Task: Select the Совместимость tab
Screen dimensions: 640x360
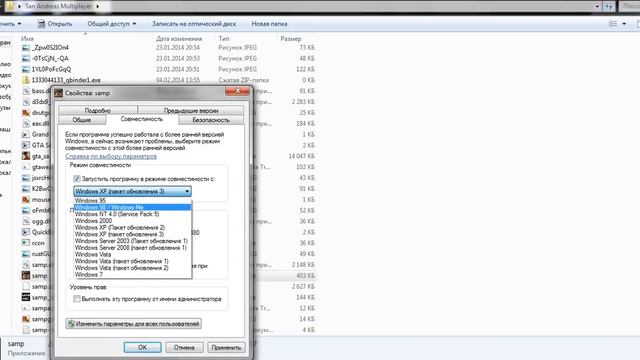Action: point(142,119)
